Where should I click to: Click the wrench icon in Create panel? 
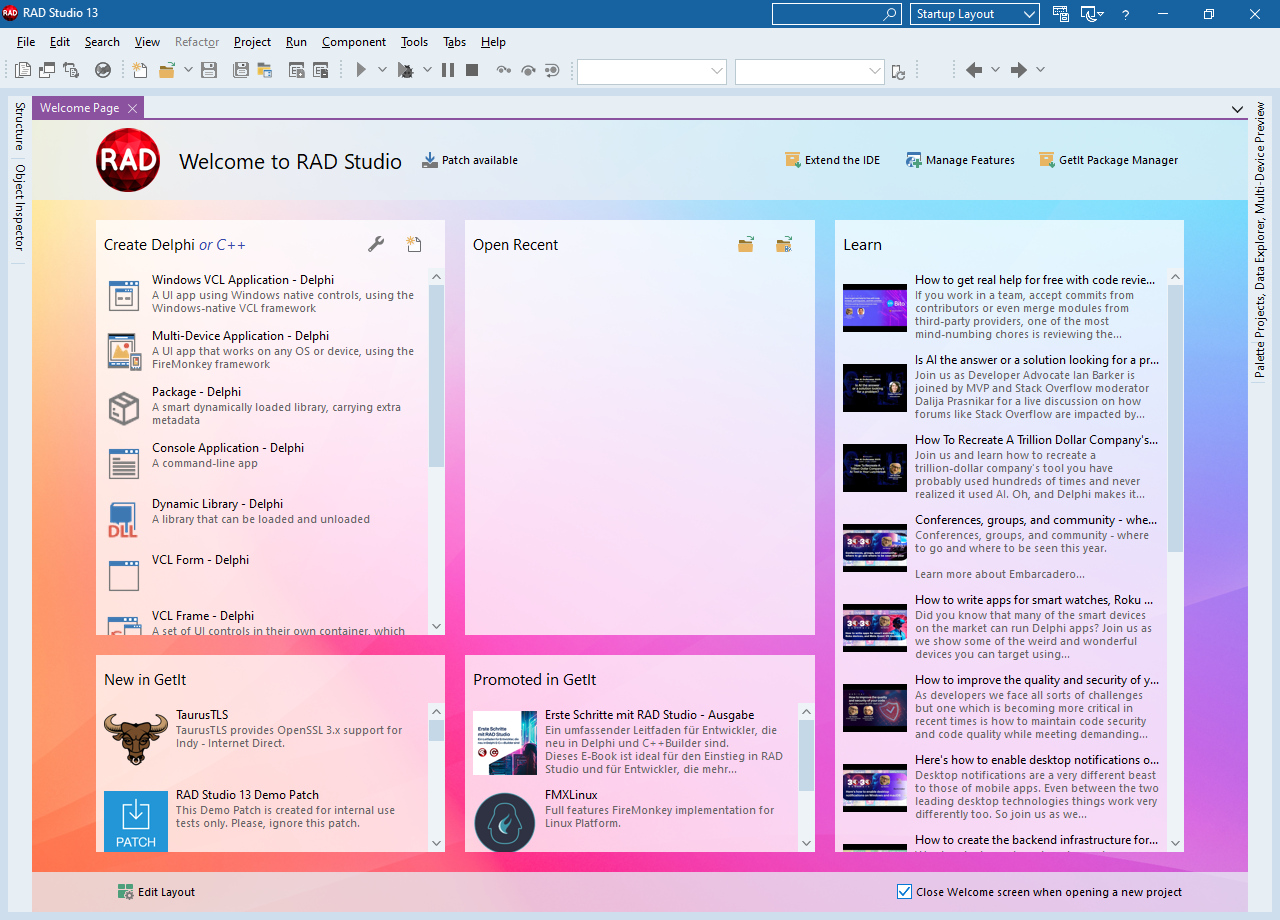click(x=376, y=244)
